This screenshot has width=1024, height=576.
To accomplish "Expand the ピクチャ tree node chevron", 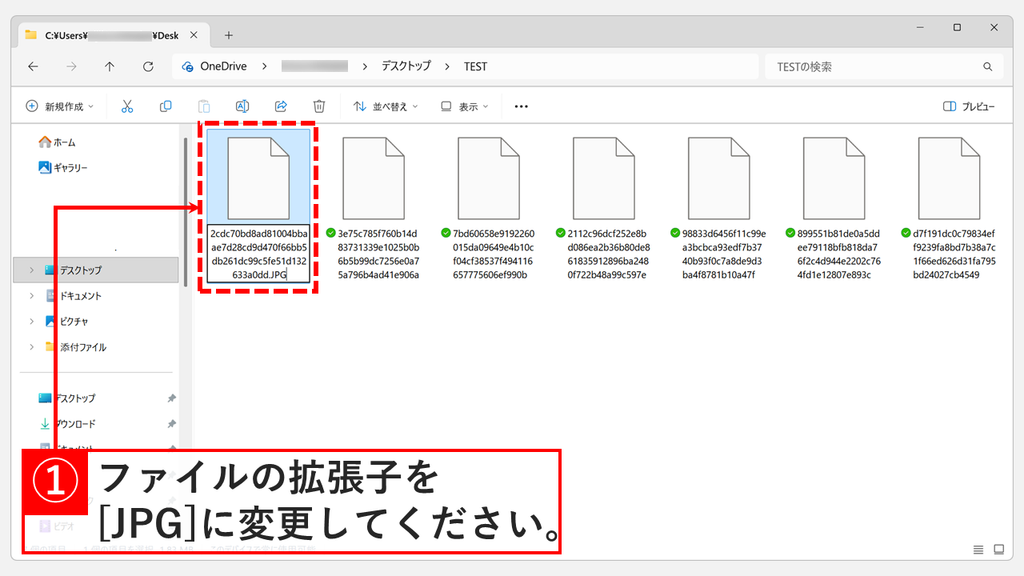I will 31,321.
